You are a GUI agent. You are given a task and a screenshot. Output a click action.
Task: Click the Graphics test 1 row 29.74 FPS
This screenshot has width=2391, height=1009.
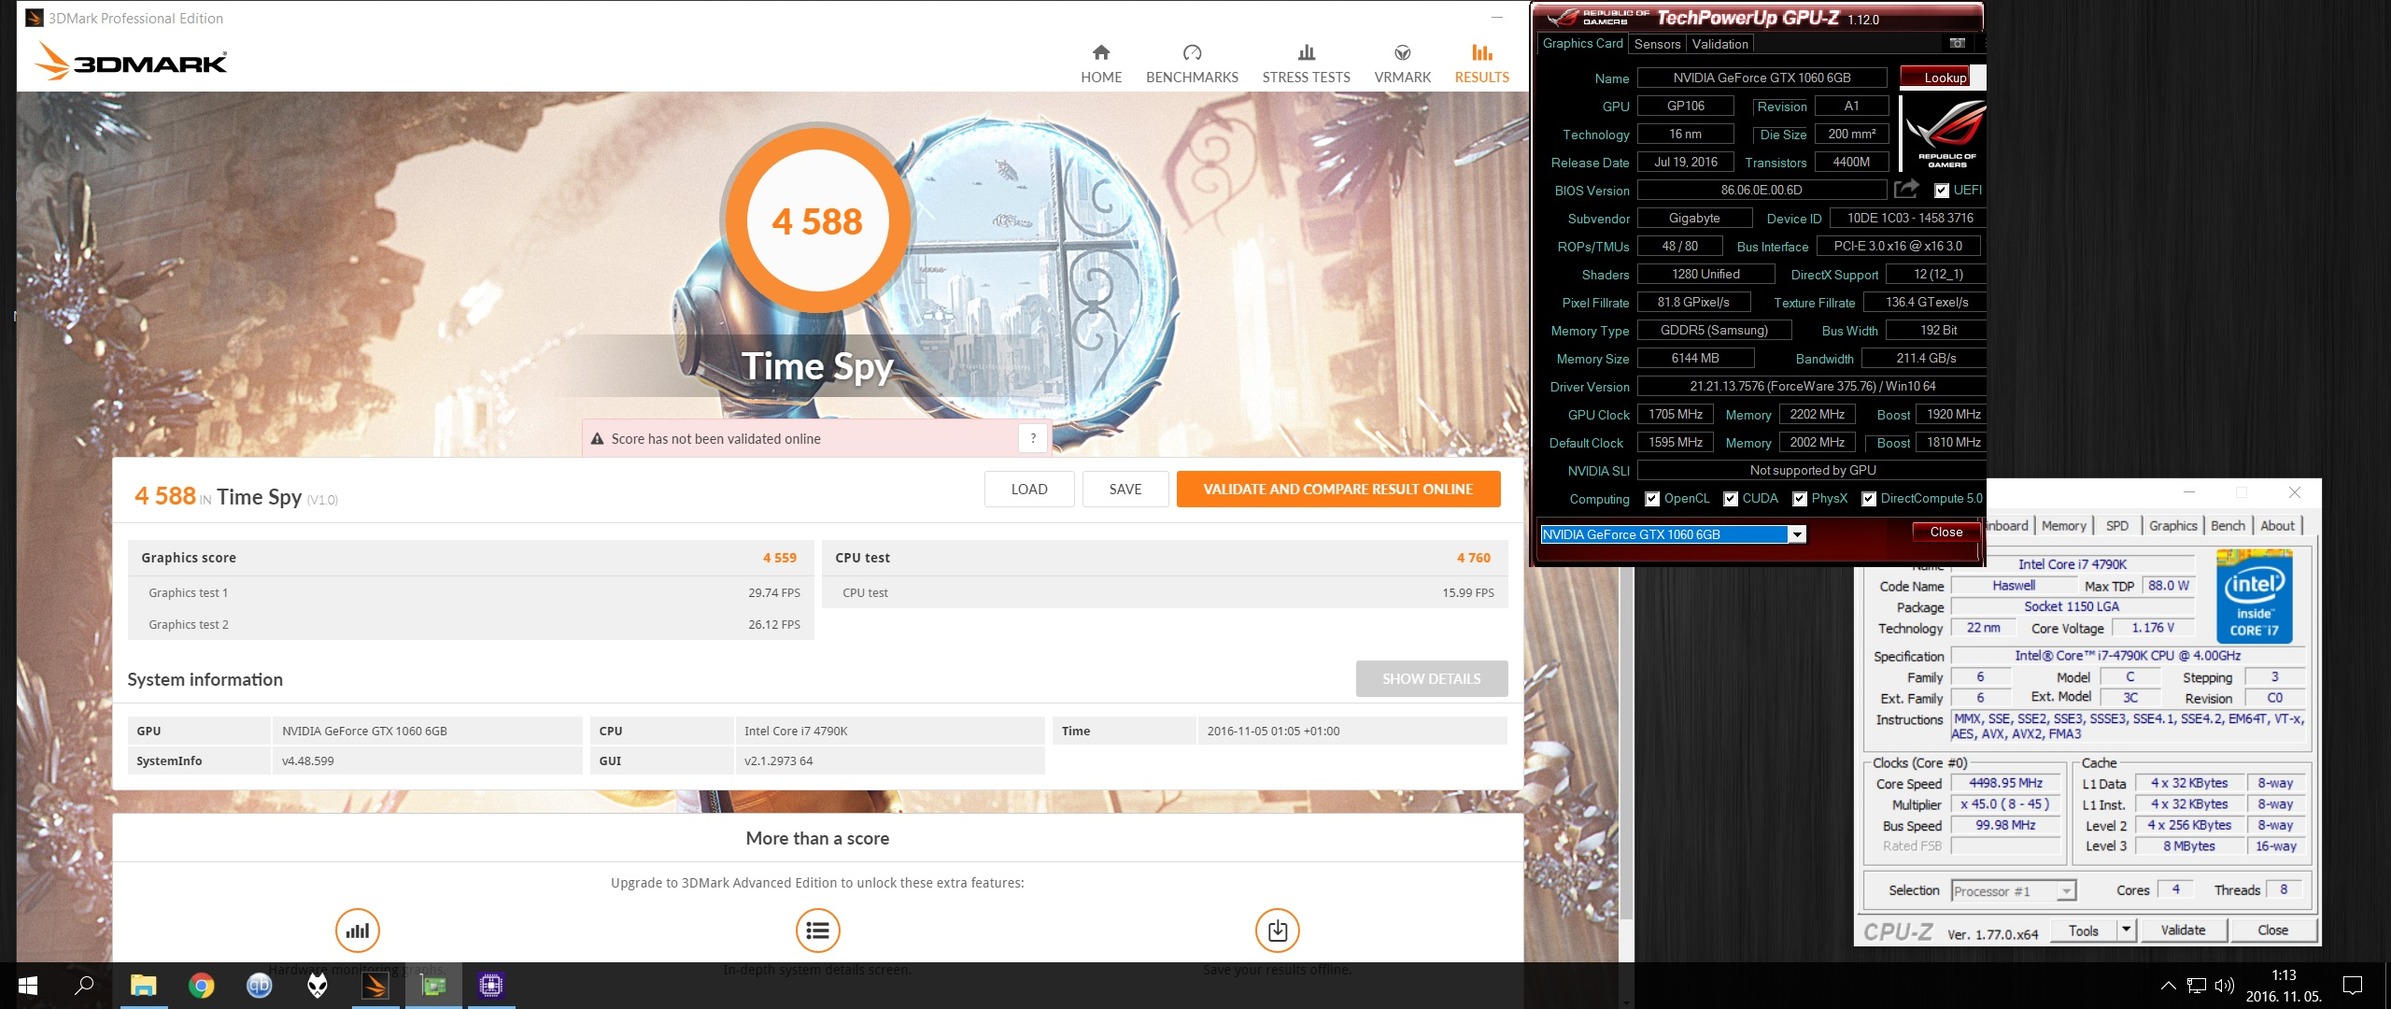click(x=471, y=592)
